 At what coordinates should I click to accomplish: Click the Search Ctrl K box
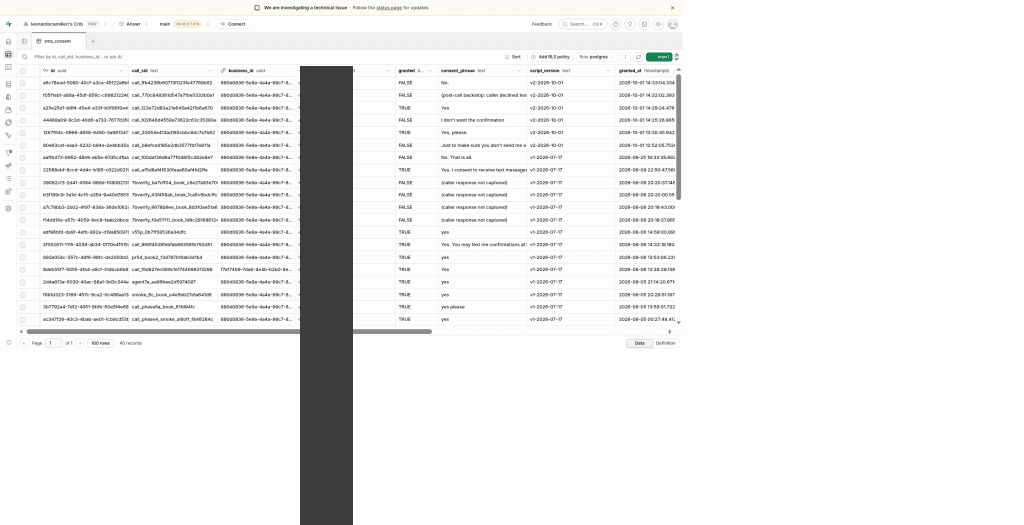583,24
